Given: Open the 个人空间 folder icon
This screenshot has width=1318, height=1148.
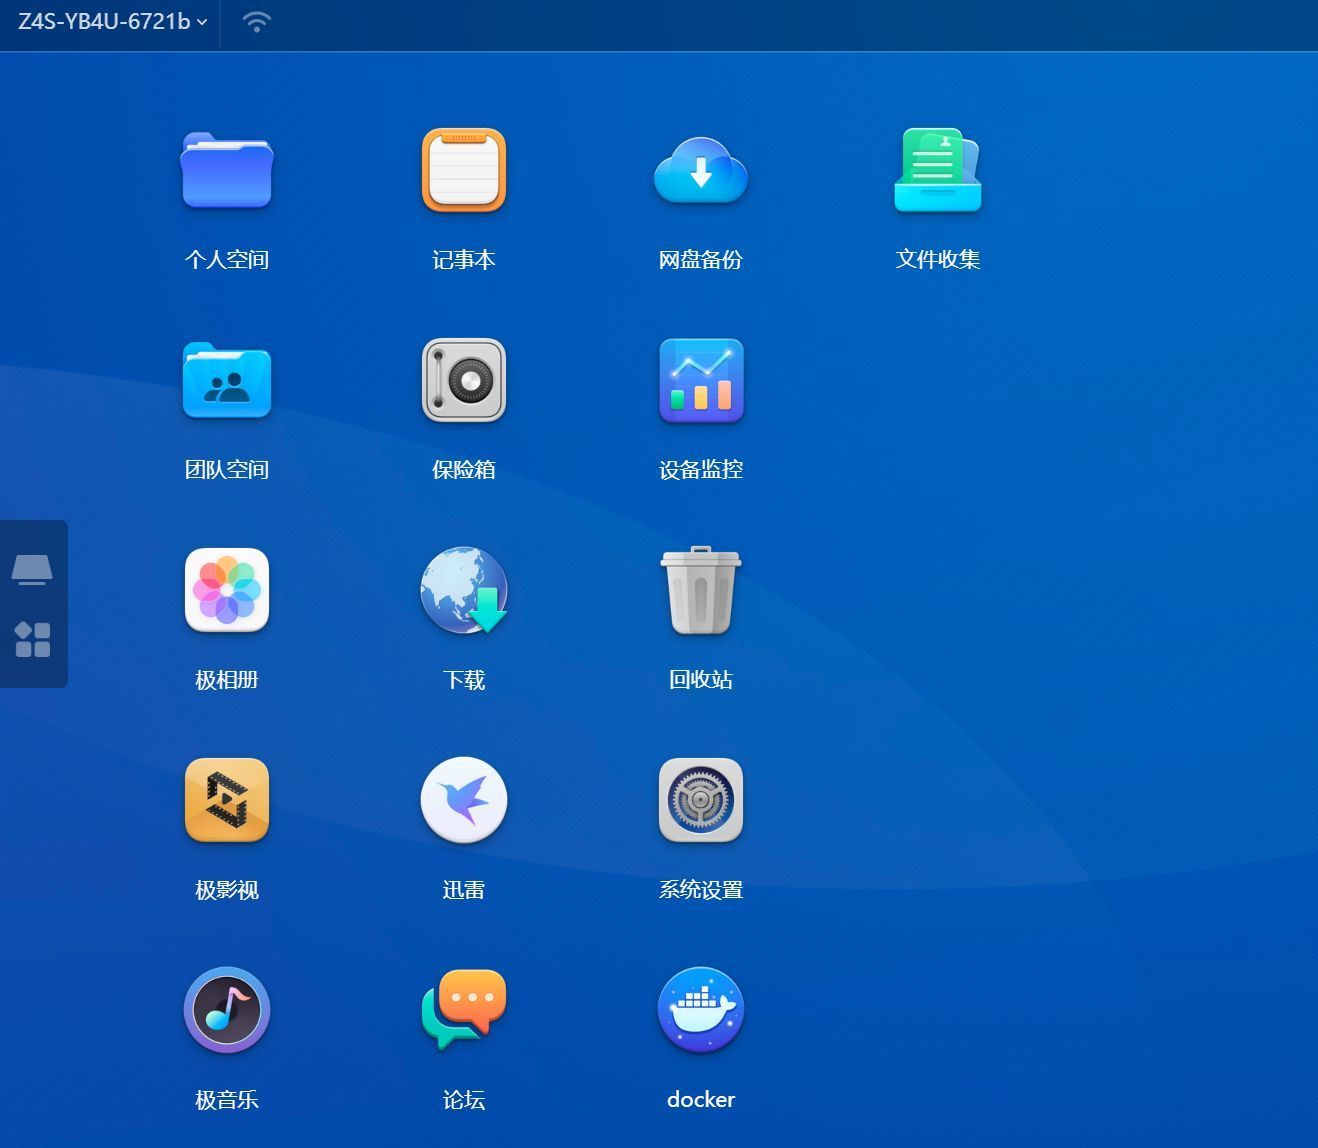Looking at the screenshot, I should (x=227, y=170).
